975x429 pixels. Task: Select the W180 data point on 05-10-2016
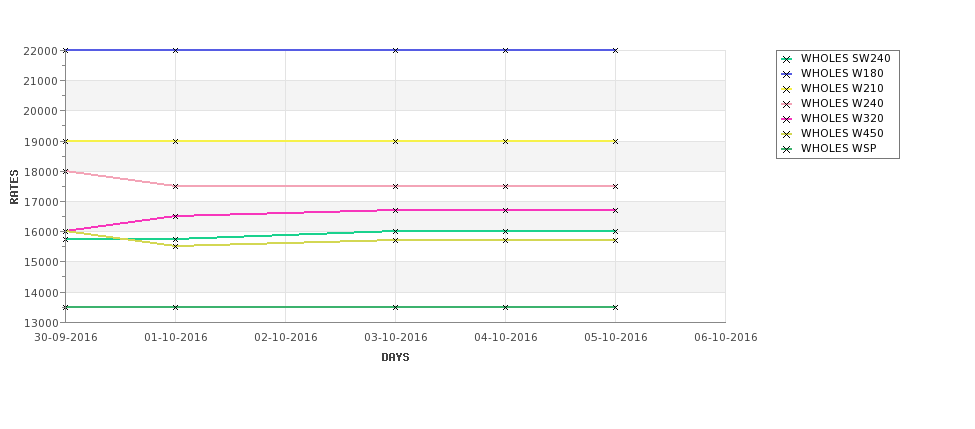pos(615,50)
